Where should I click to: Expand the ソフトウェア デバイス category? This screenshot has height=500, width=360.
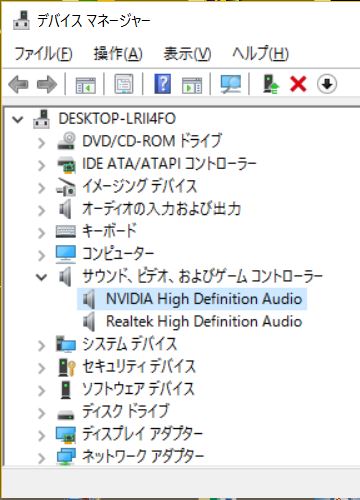pos(41,391)
